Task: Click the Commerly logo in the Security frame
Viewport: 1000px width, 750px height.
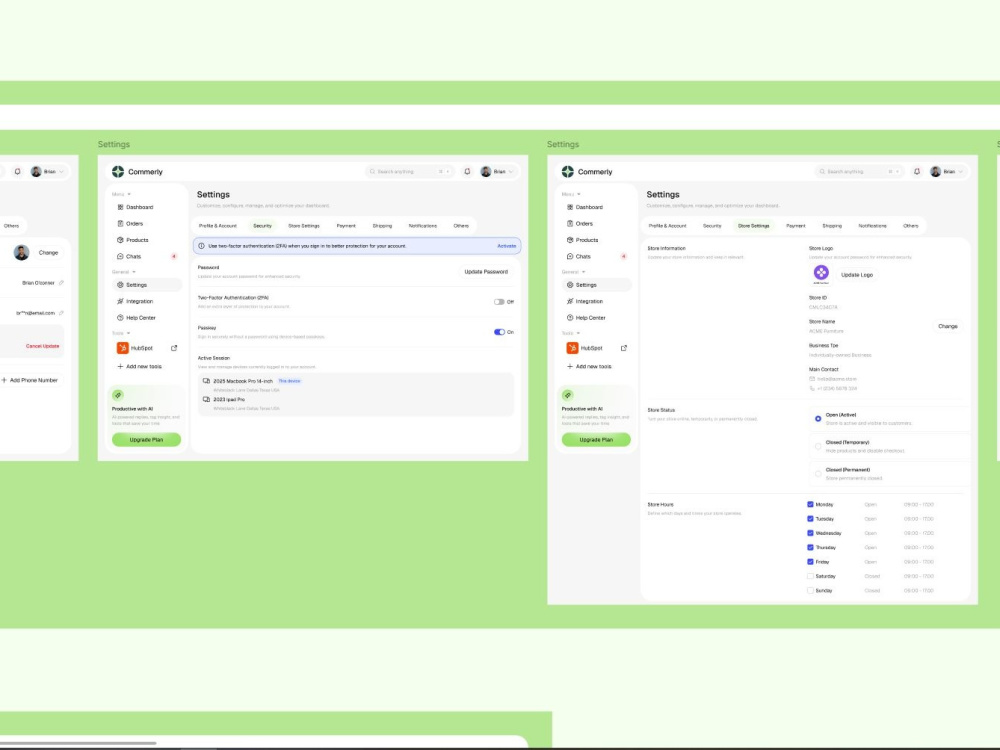Action: [x=118, y=172]
